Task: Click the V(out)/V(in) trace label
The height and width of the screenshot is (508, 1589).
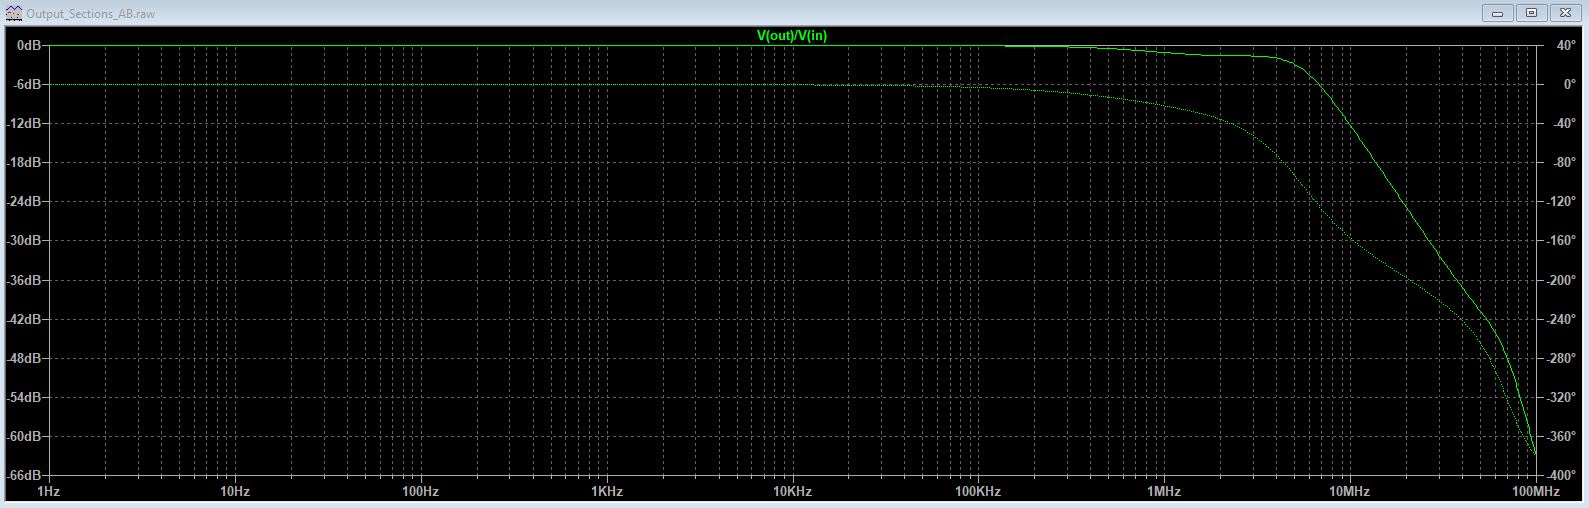Action: coord(792,35)
